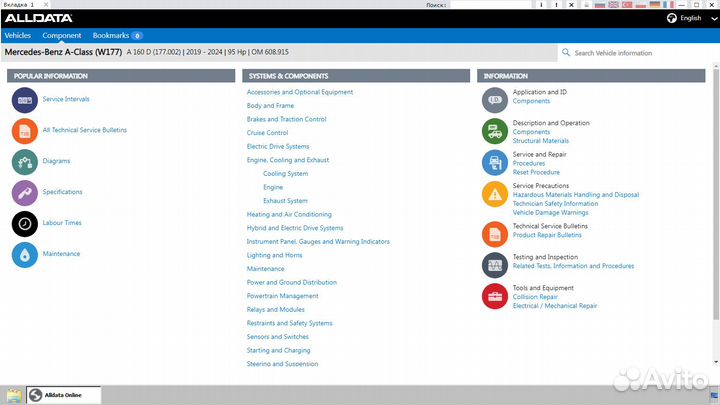Screen dimensions: 720x405
Task: Select the German flag language
Action: [655, 5]
